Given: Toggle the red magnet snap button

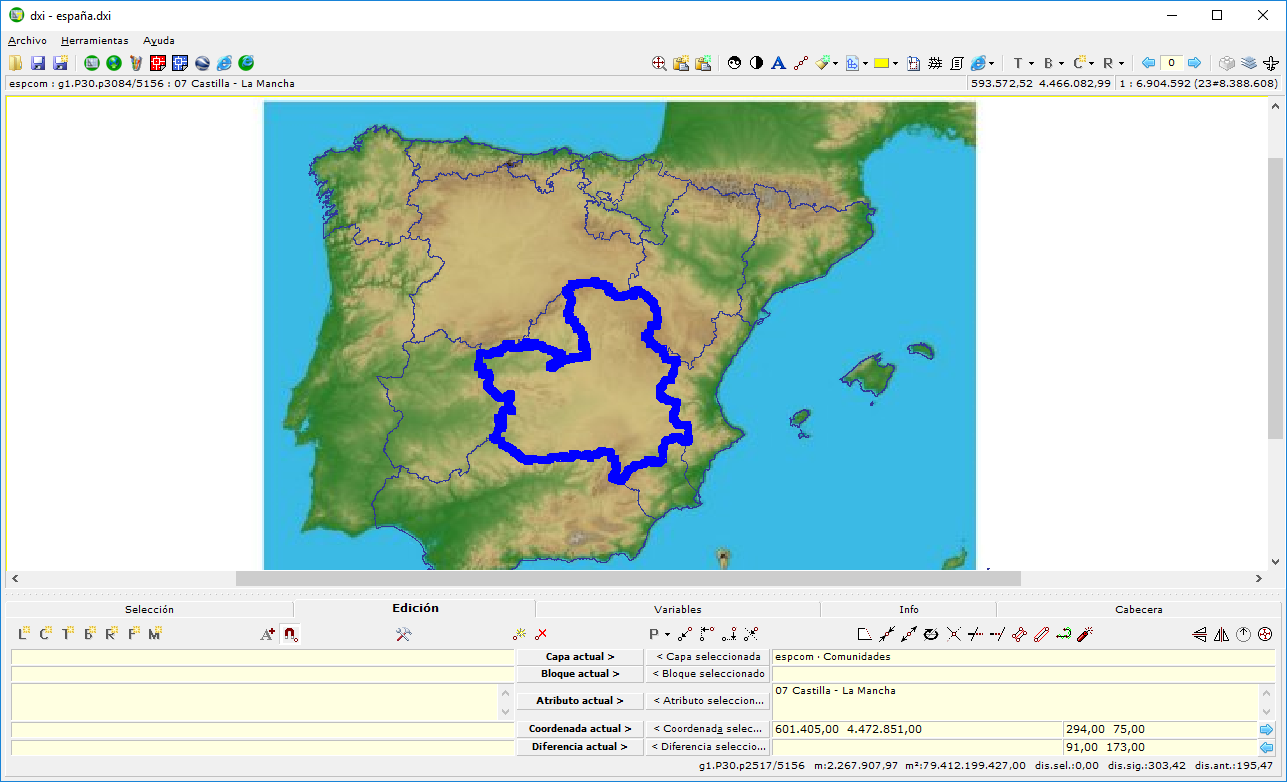Looking at the screenshot, I should pyautogui.click(x=290, y=634).
